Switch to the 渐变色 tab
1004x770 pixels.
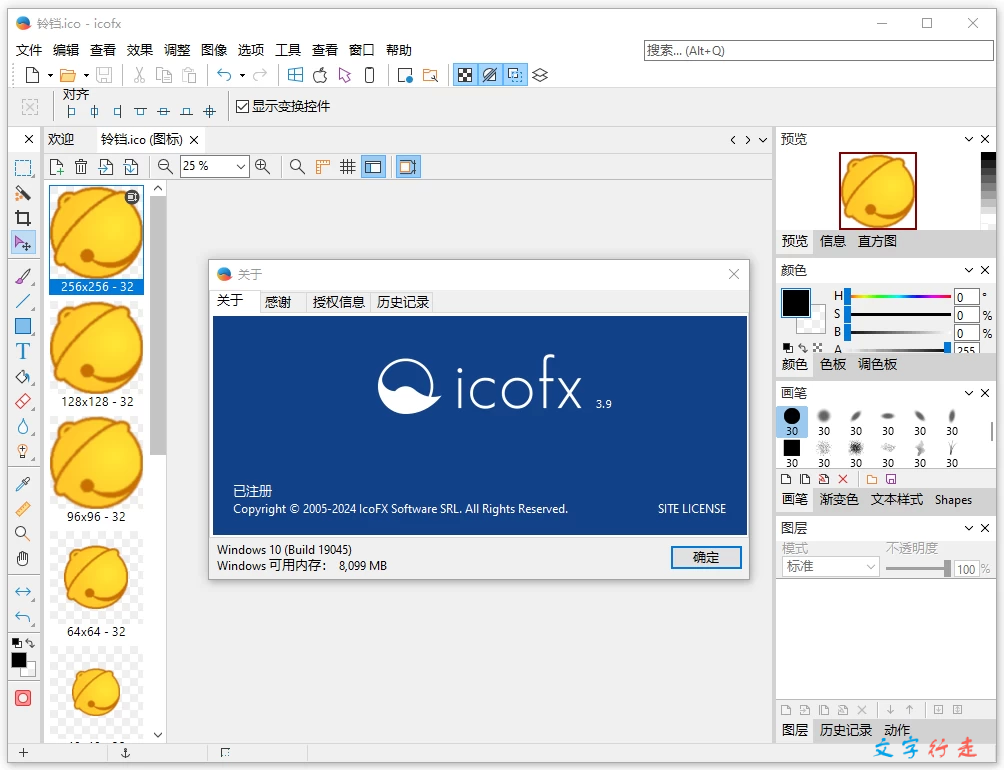pos(839,499)
